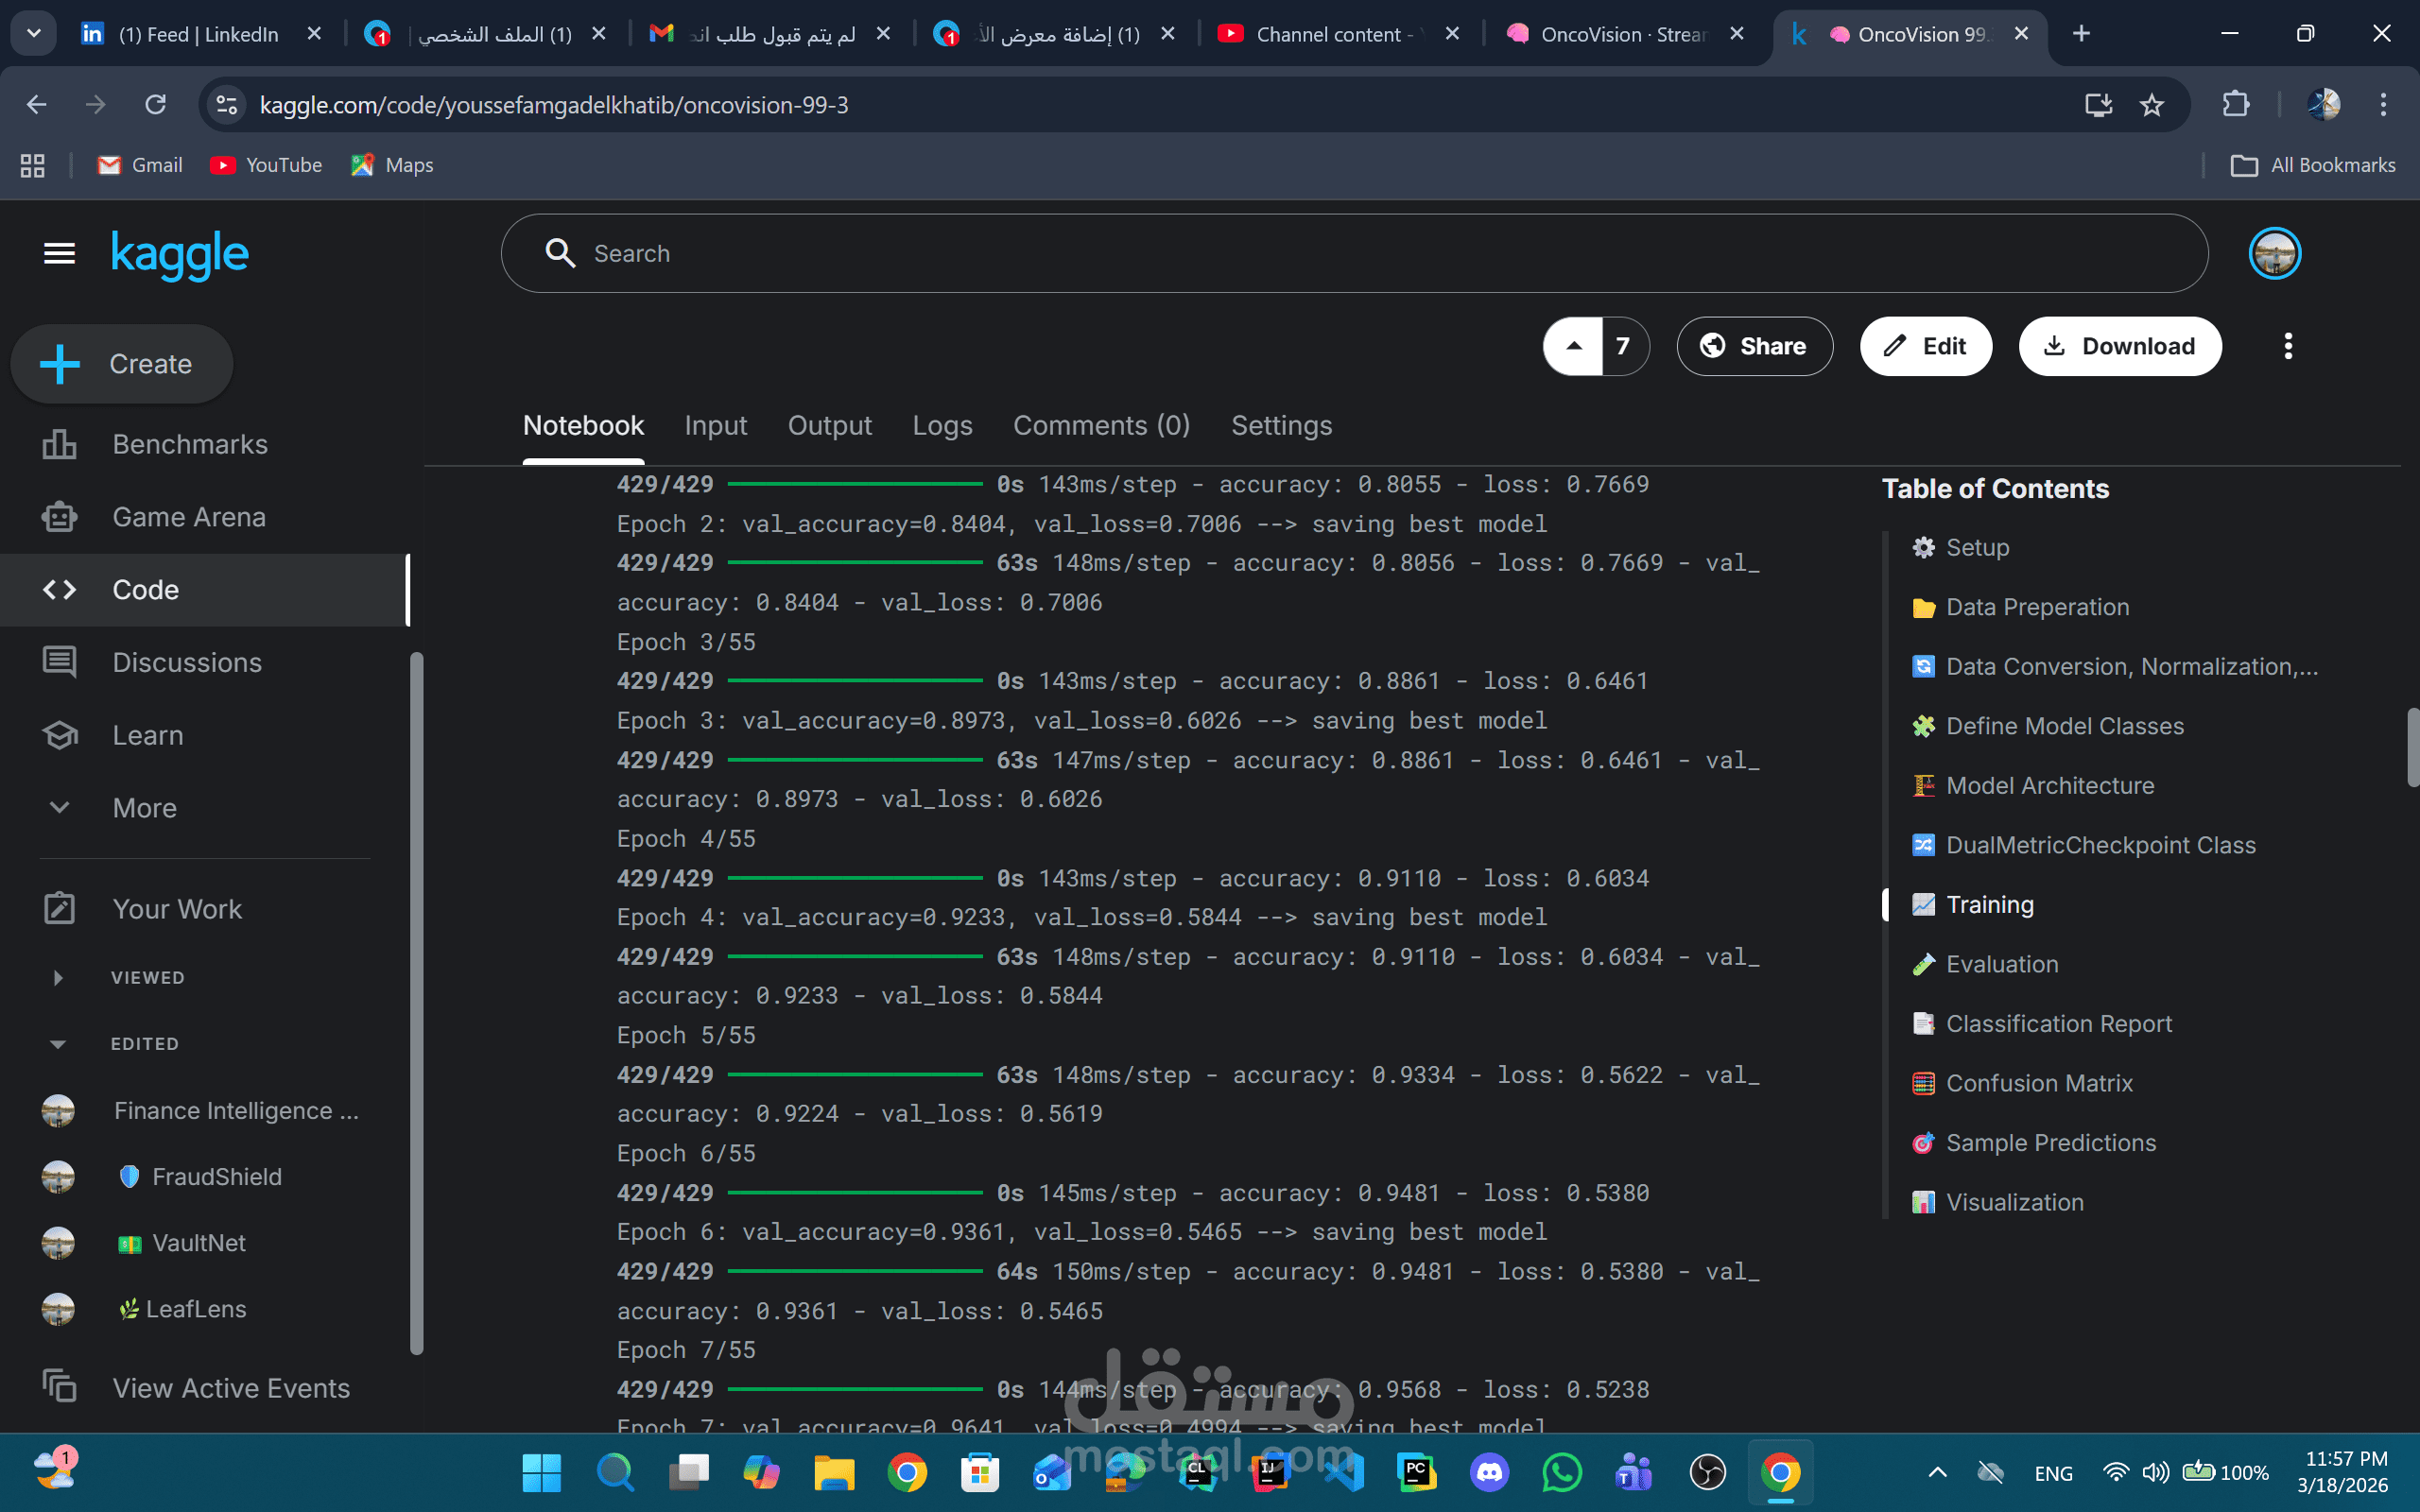Open Benchmarks in the sidebar
Image resolution: width=2420 pixels, height=1512 pixels.
click(x=190, y=444)
